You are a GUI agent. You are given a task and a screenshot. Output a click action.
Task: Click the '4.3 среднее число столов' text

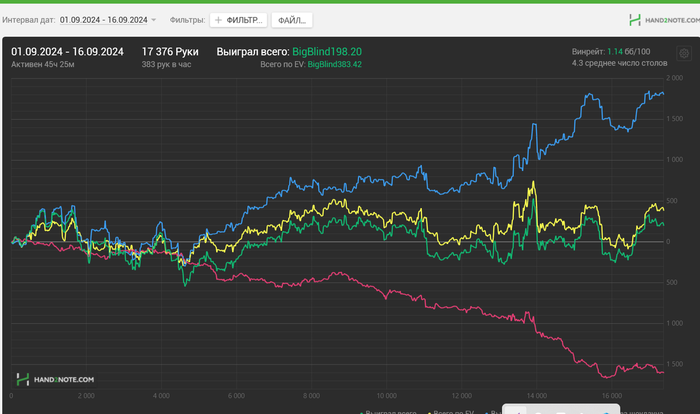pos(620,63)
